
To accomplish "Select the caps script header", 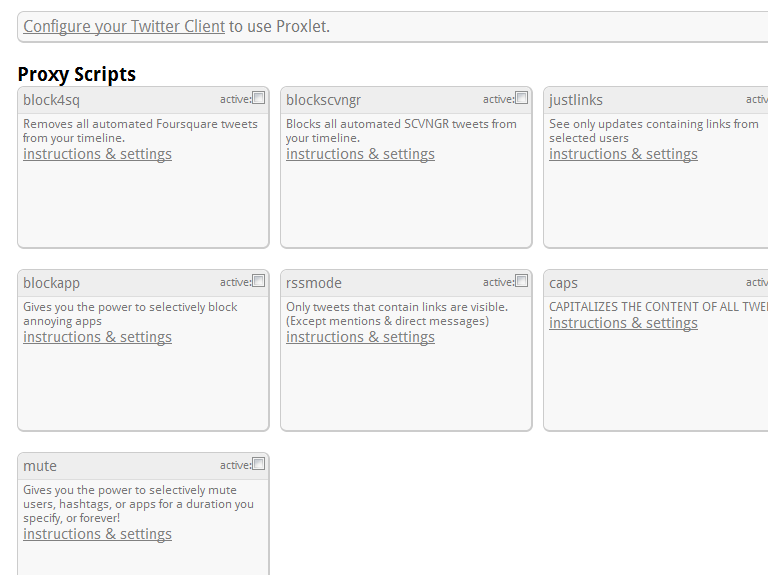I will click(x=563, y=283).
